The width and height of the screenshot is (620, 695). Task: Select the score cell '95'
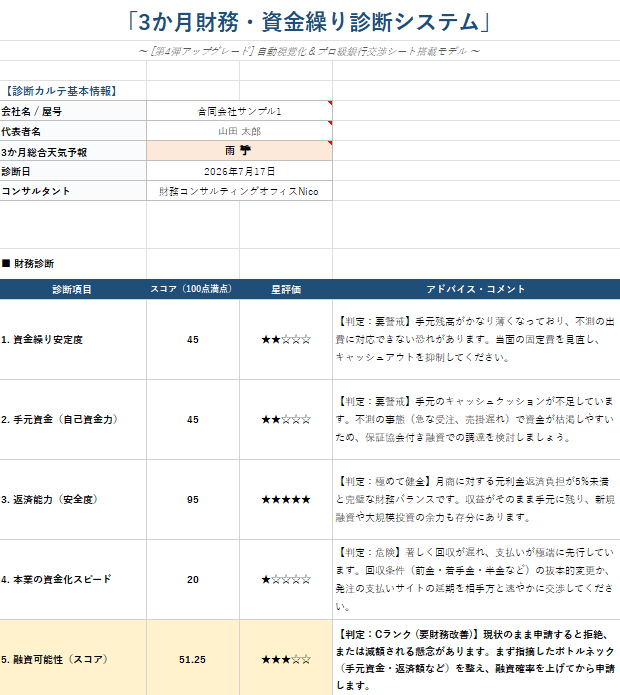pyautogui.click(x=193, y=500)
